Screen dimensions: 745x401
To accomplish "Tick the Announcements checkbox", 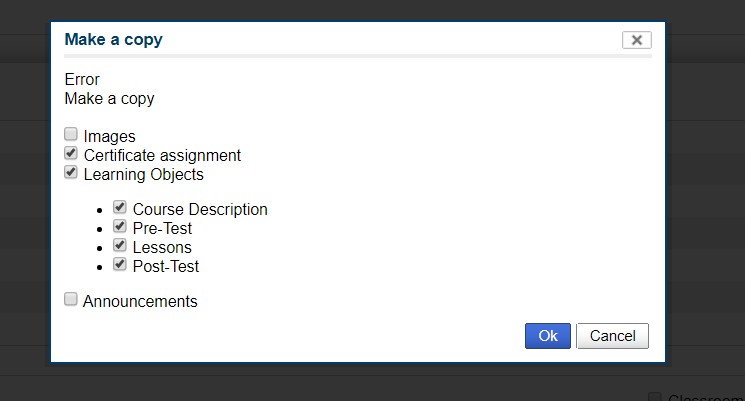I will pyautogui.click(x=71, y=299).
